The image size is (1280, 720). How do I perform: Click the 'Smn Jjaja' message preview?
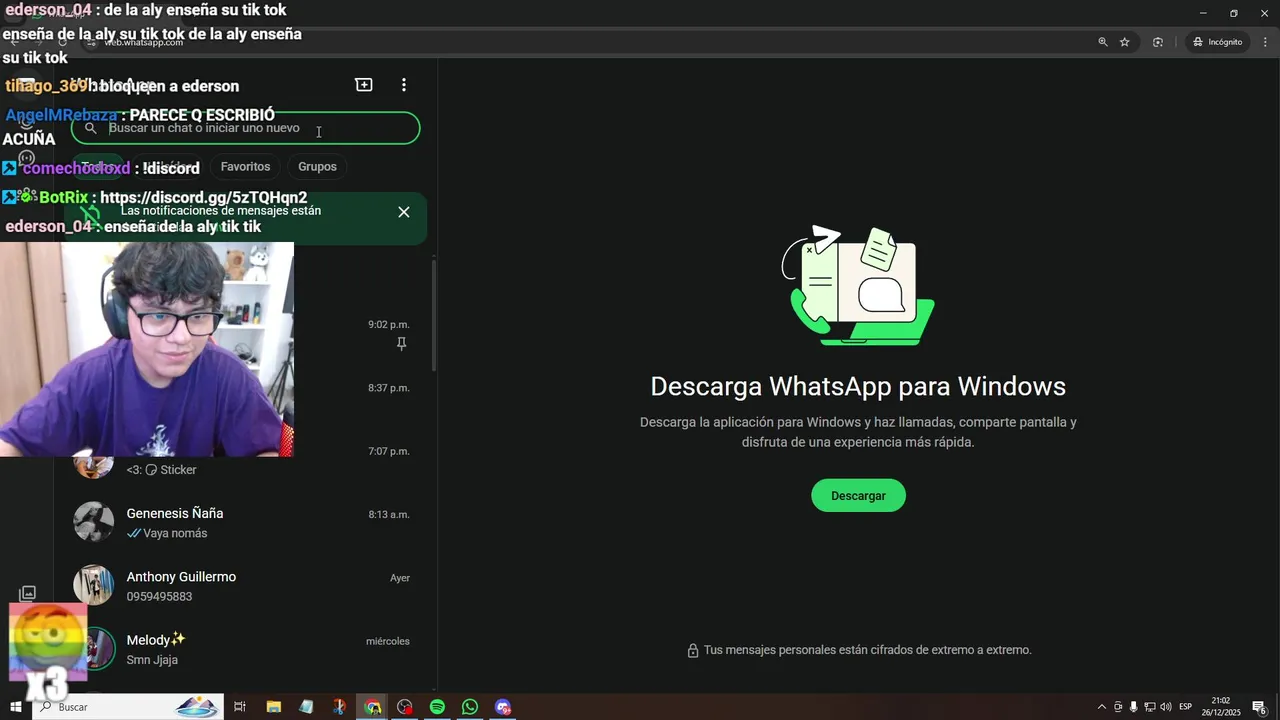152,660
